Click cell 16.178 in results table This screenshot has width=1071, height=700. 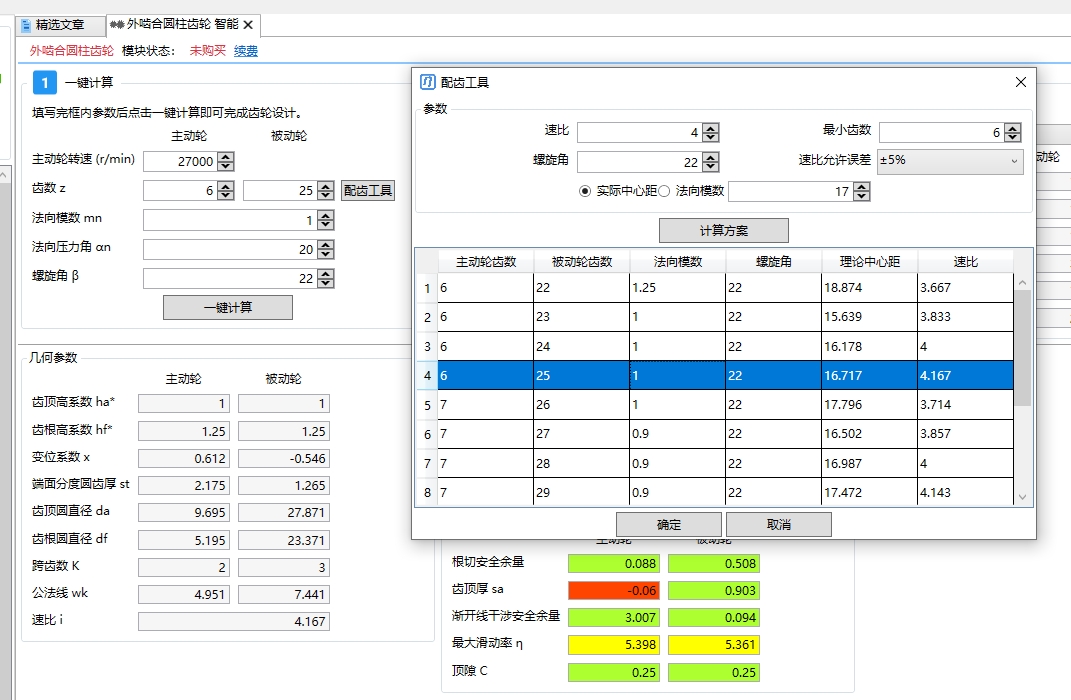(869, 347)
